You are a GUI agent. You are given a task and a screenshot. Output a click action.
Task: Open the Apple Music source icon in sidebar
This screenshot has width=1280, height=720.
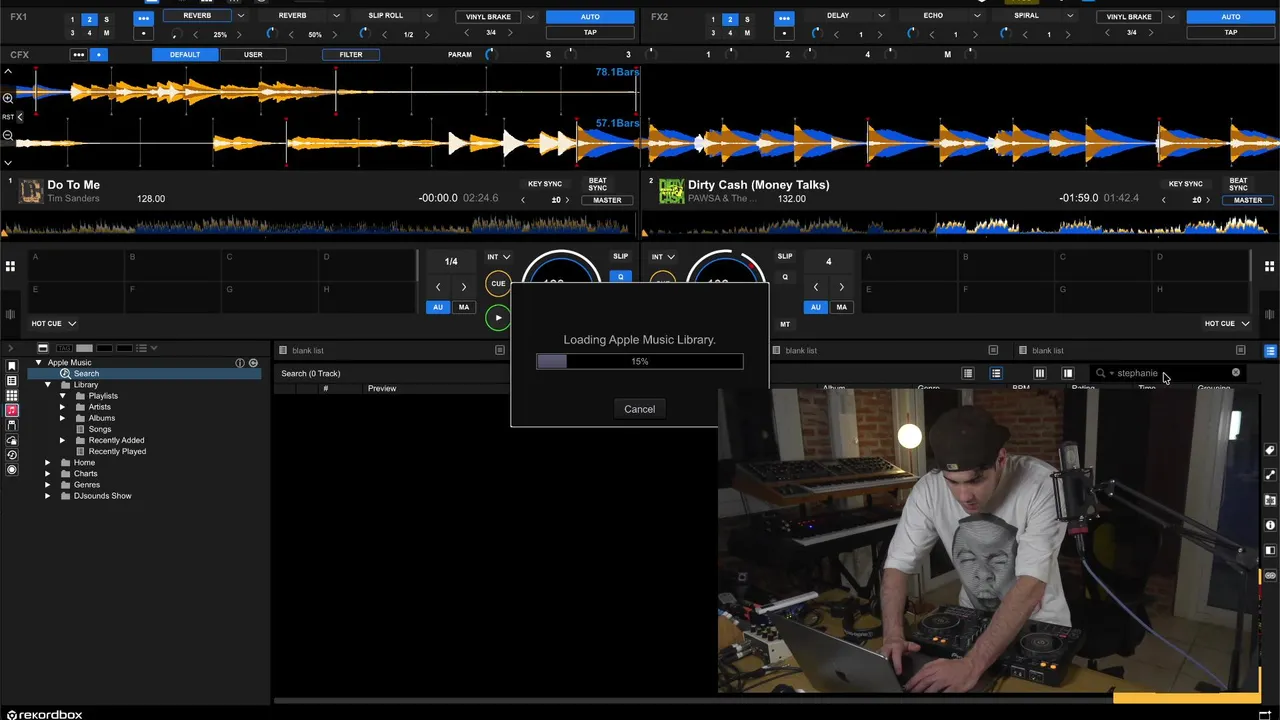[12, 410]
